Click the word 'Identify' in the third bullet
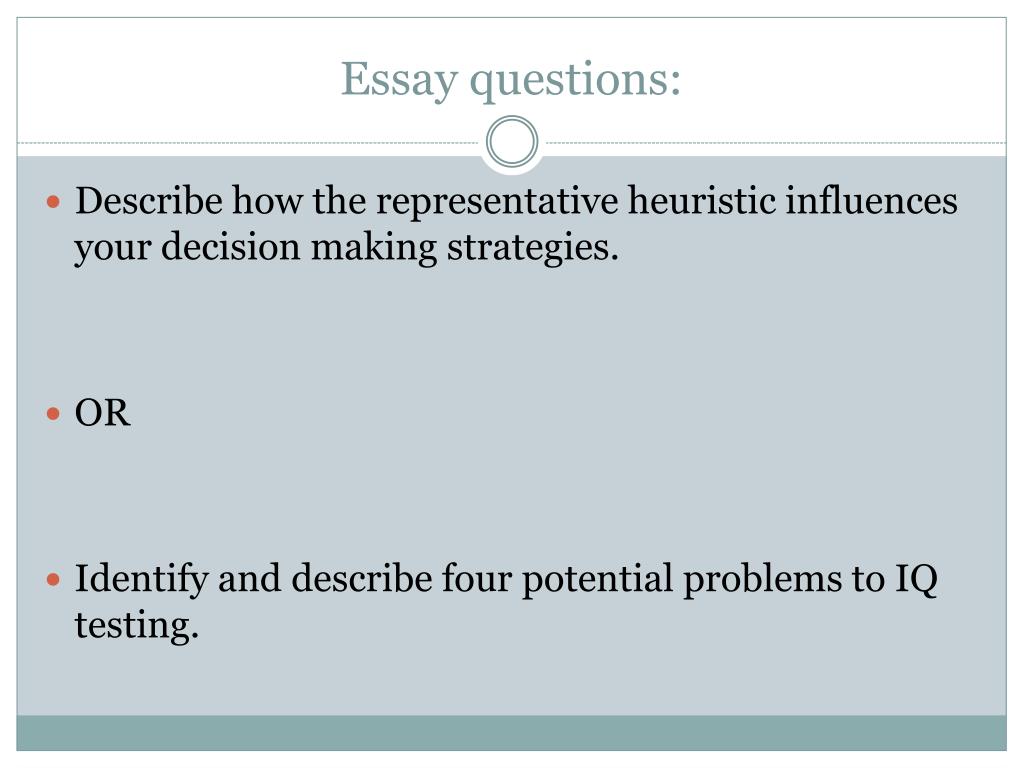Viewport: 1024px width, 768px height. pos(141,581)
